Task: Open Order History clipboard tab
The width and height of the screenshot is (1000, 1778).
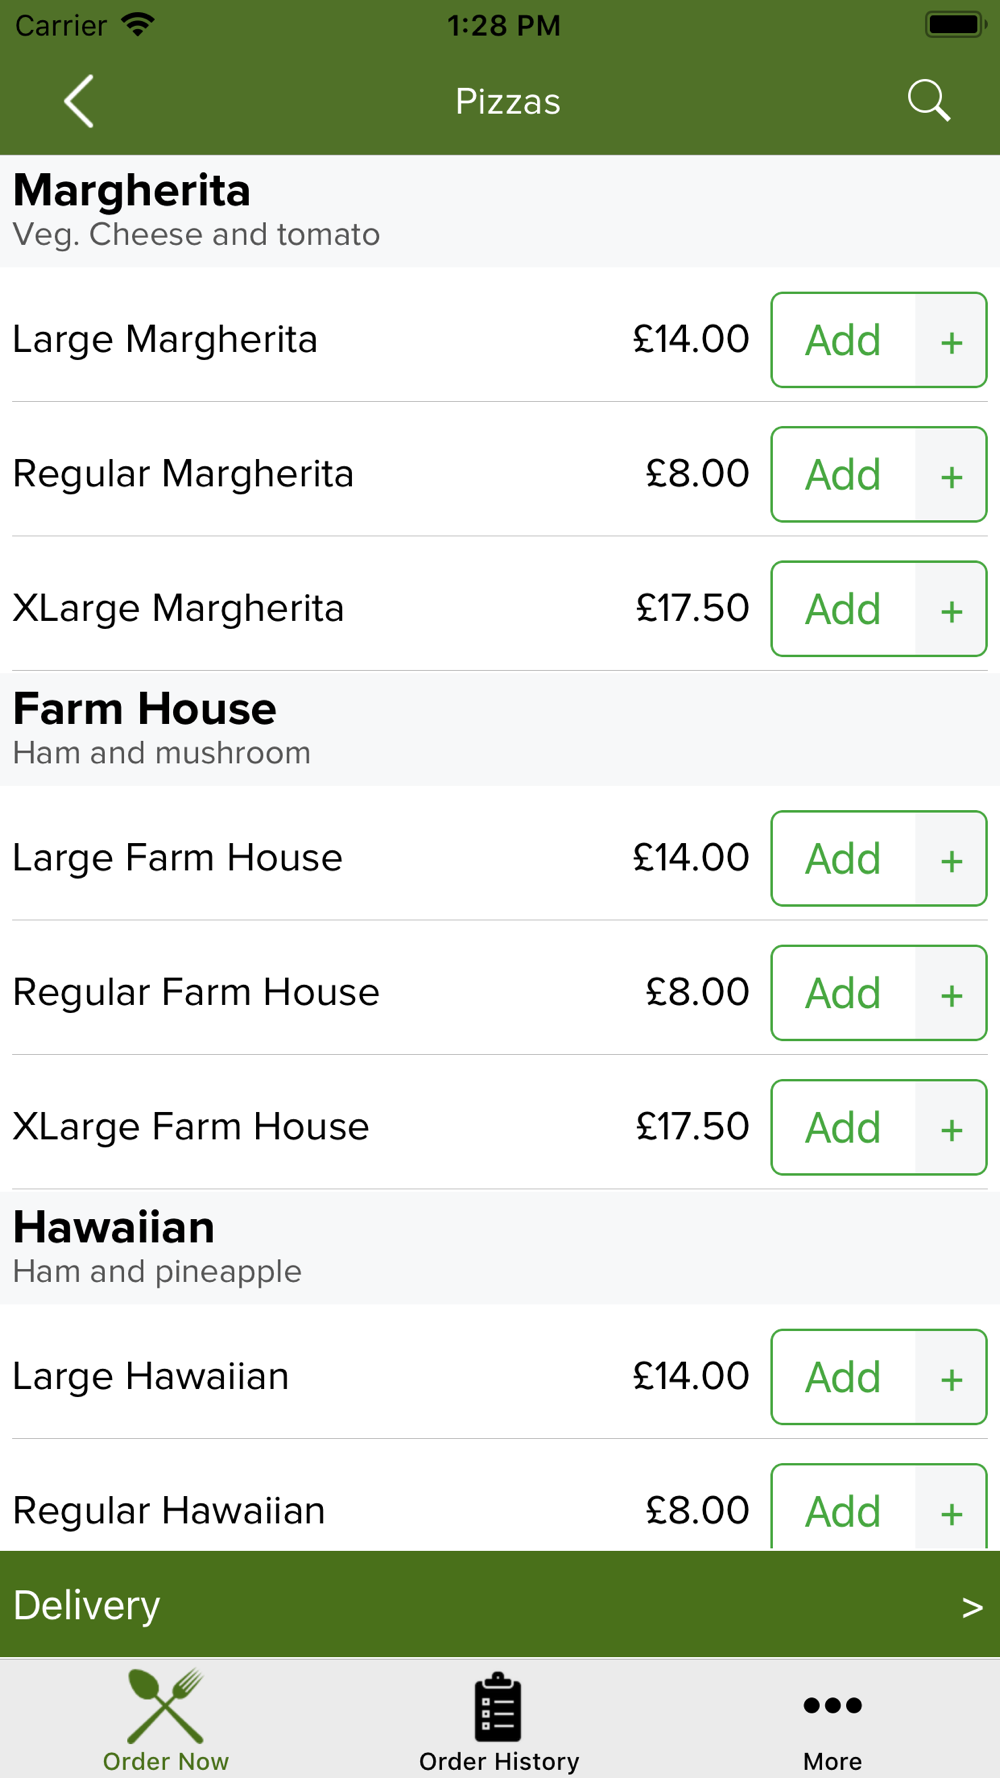Action: (499, 1720)
